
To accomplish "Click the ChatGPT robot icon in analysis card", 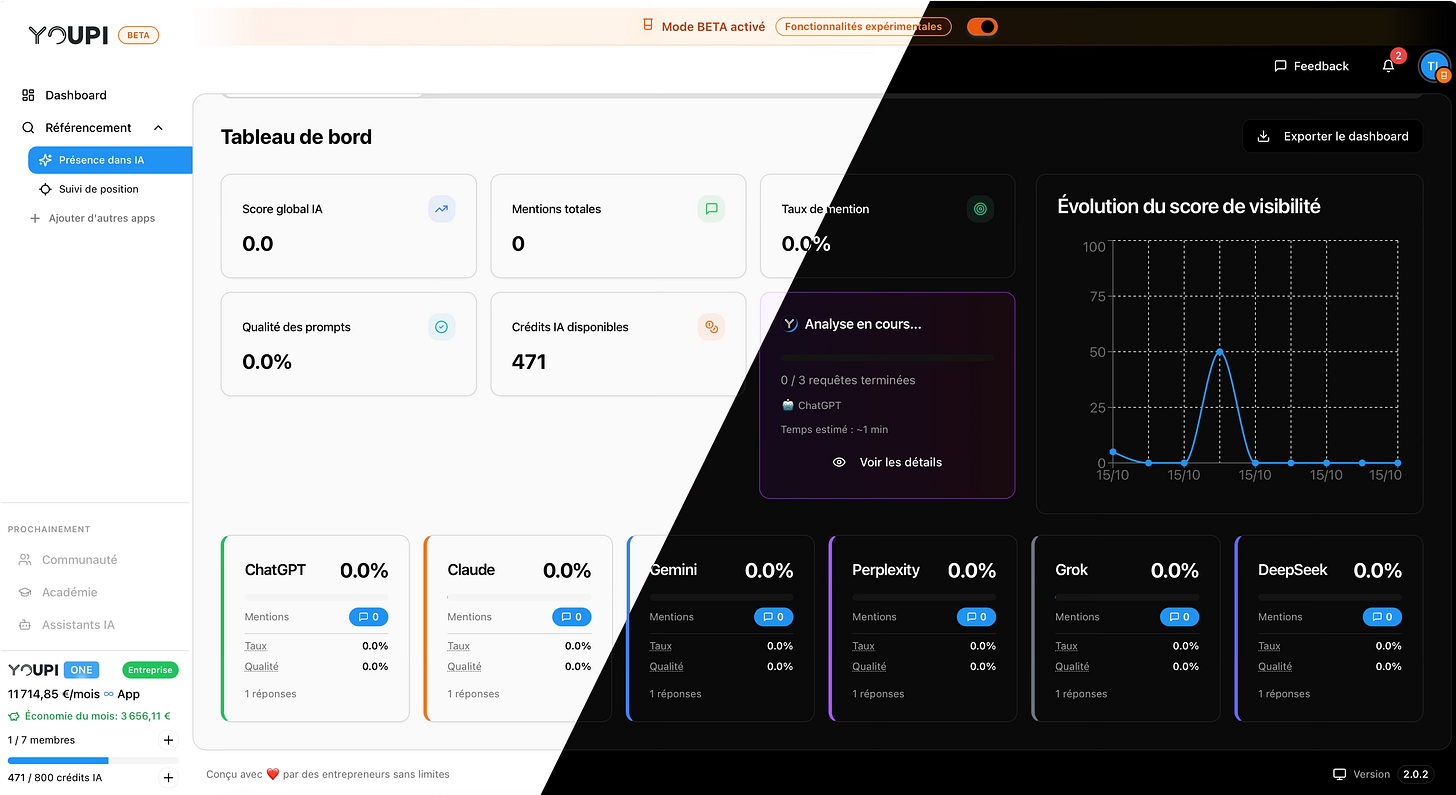I will tap(788, 405).
